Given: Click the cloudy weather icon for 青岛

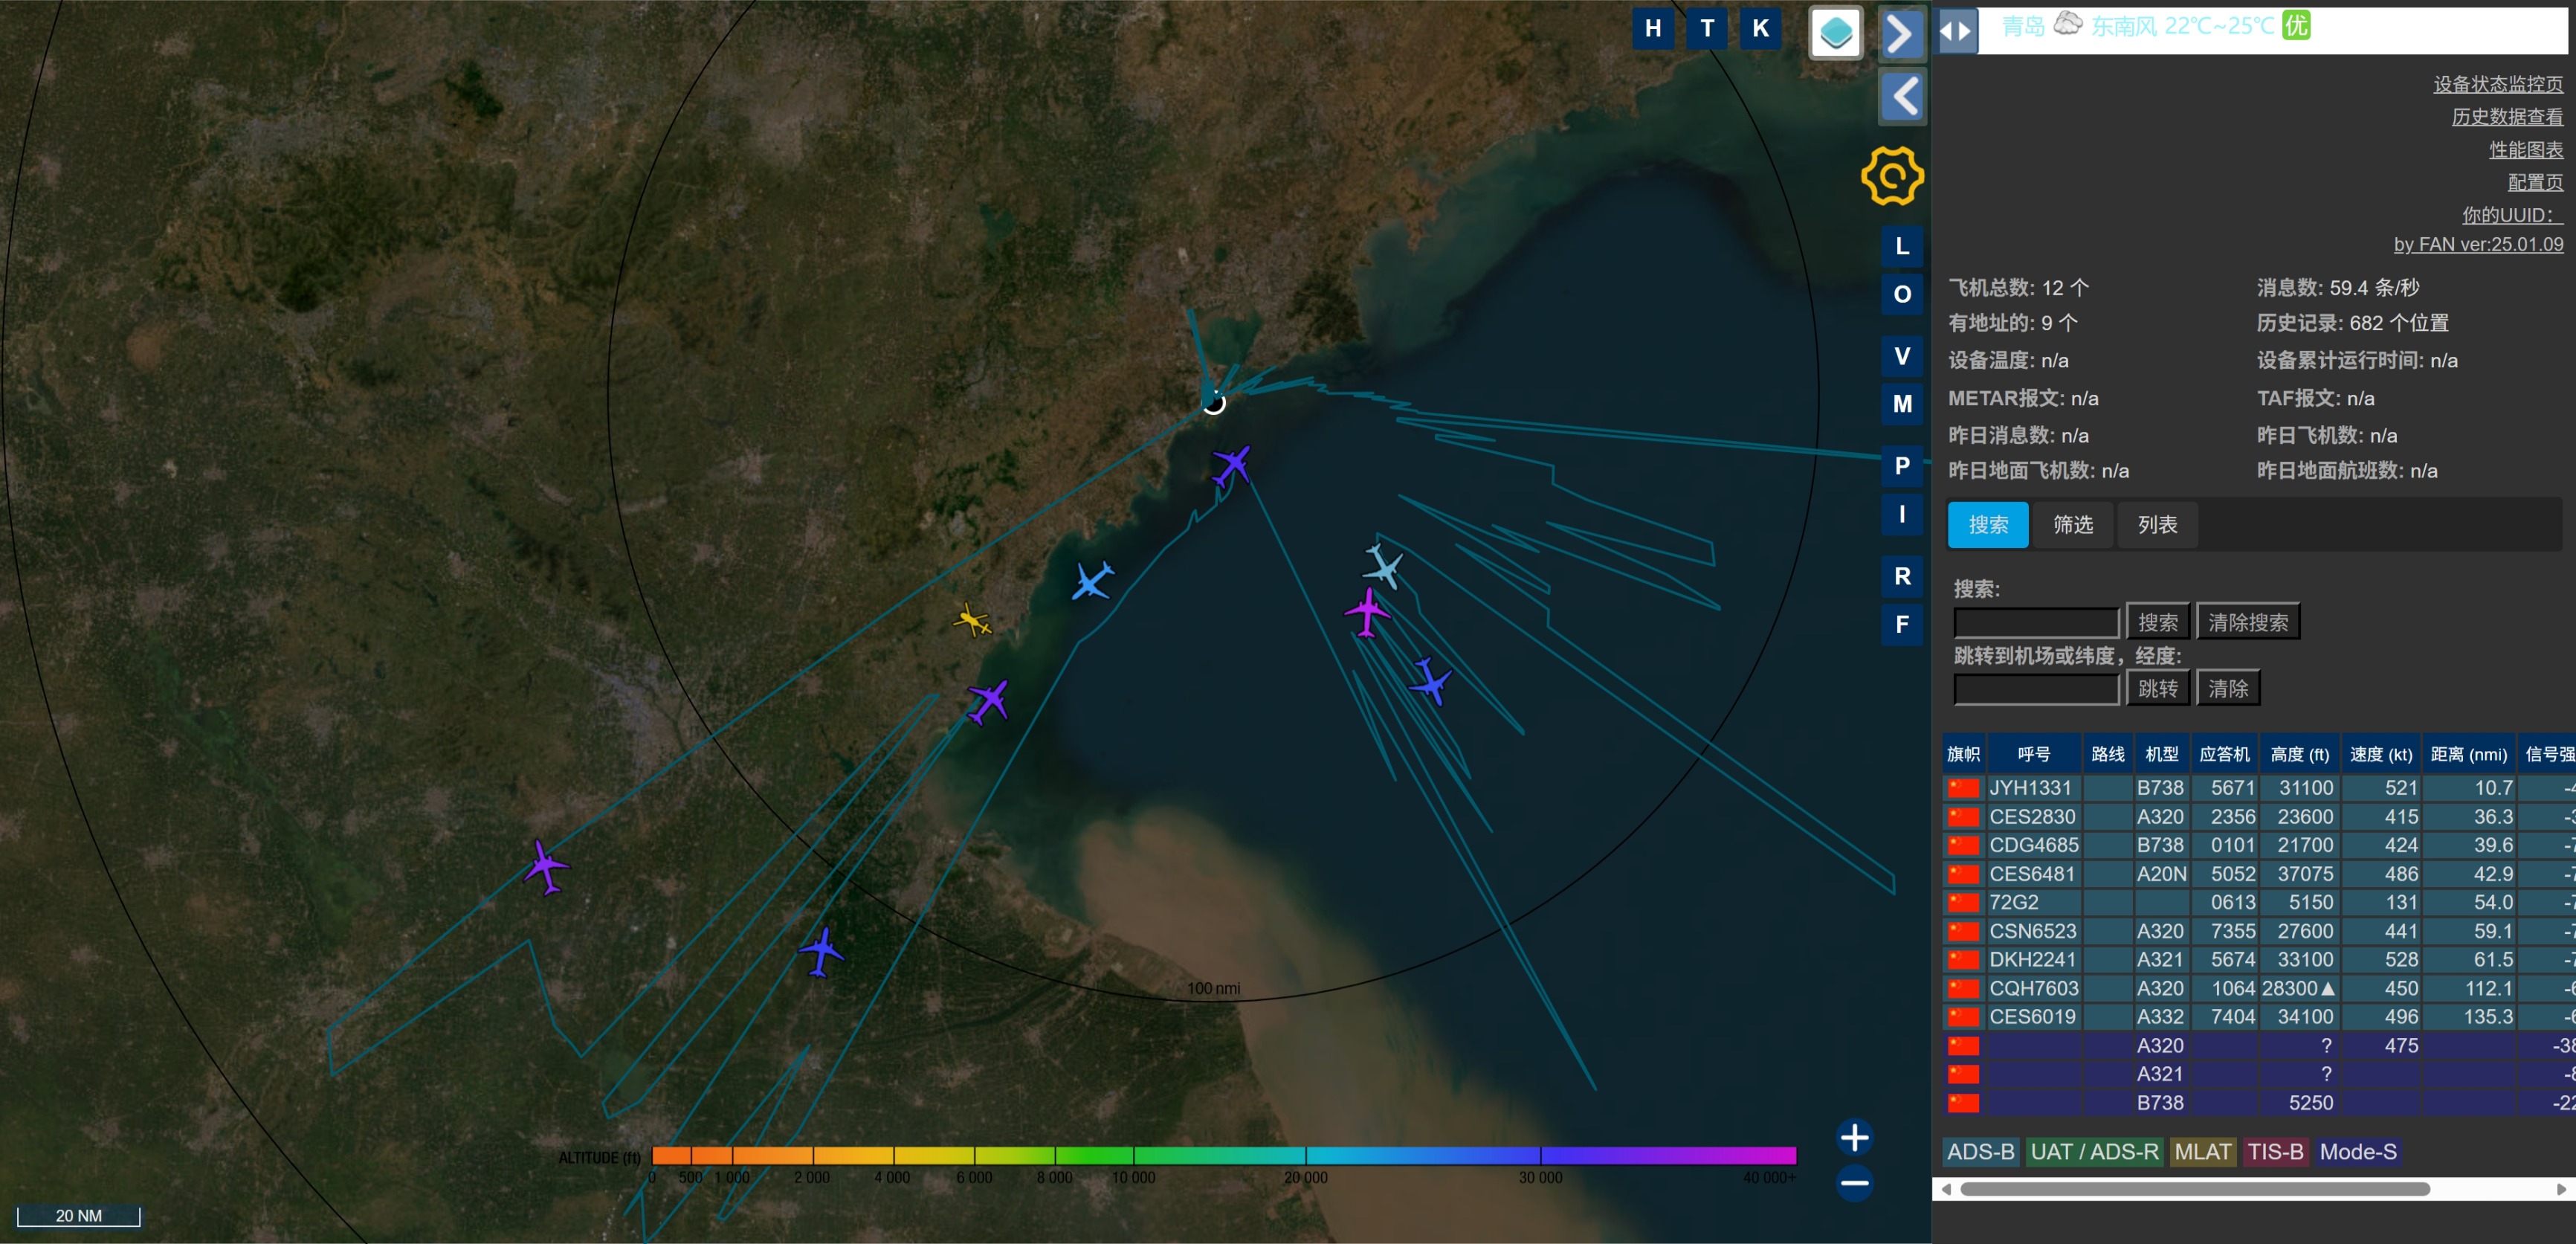Looking at the screenshot, I should pyautogui.click(x=2067, y=25).
